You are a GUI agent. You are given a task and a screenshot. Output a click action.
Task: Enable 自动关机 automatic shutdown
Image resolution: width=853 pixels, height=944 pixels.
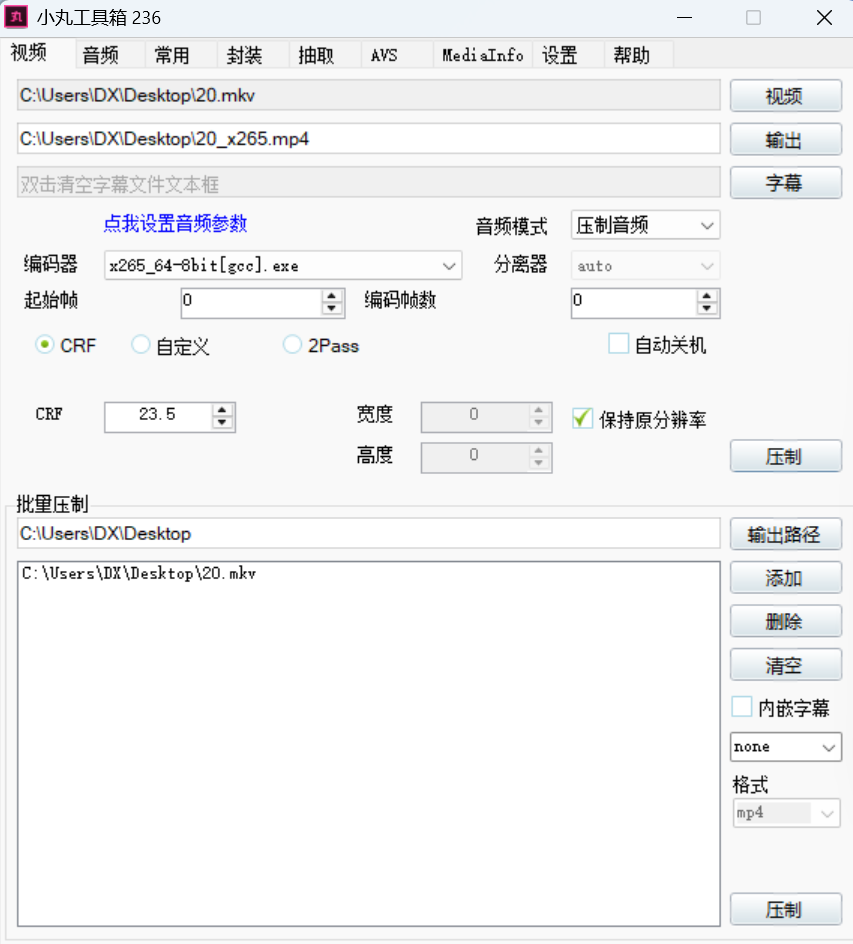(x=618, y=343)
